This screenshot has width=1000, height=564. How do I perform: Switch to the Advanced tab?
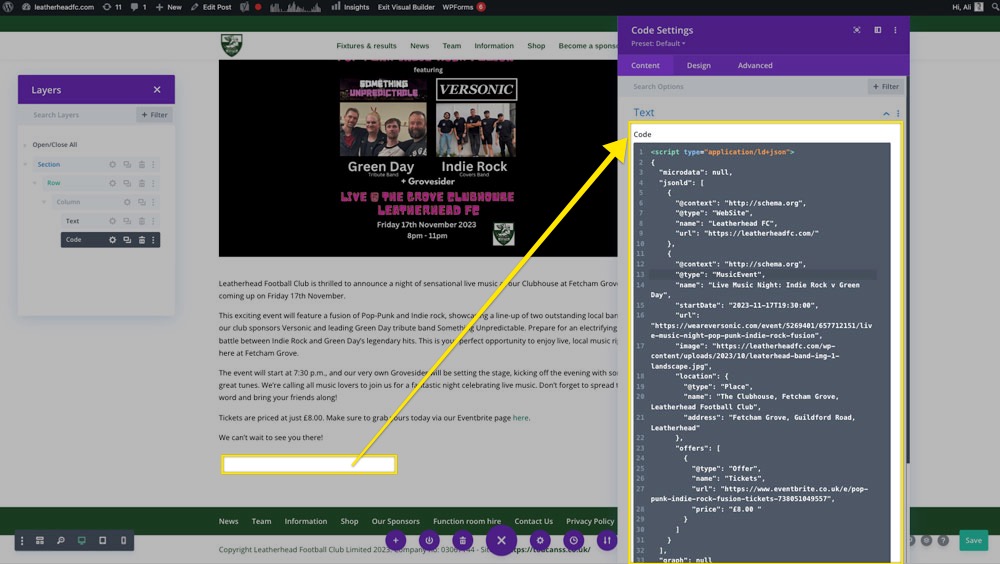(x=755, y=65)
